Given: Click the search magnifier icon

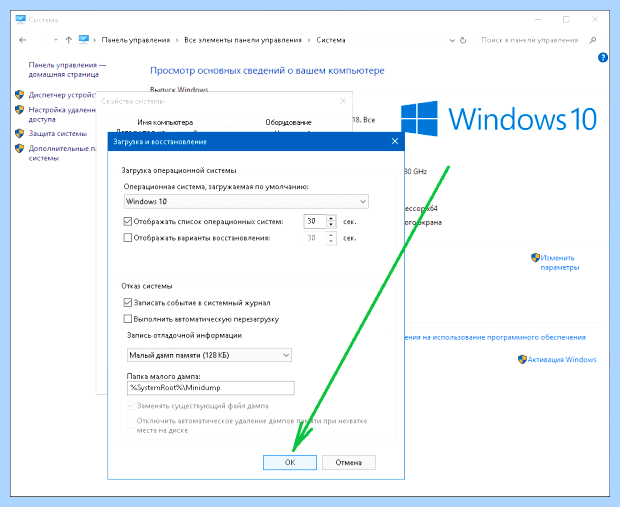Looking at the screenshot, I should pyautogui.click(x=592, y=40).
